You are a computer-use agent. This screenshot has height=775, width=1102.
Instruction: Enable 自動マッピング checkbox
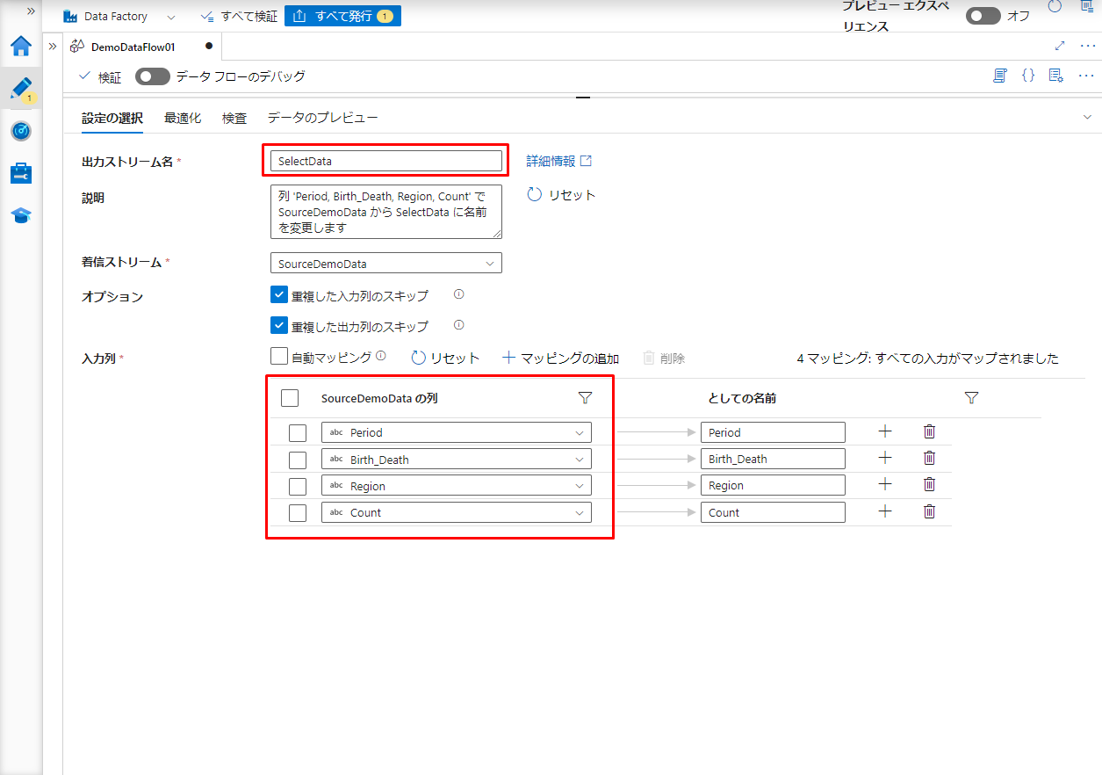279,357
